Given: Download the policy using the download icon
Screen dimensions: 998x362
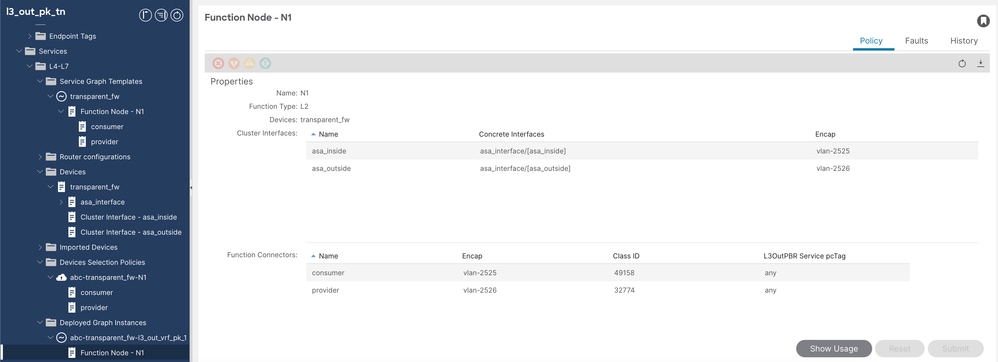Looking at the screenshot, I should pos(981,64).
